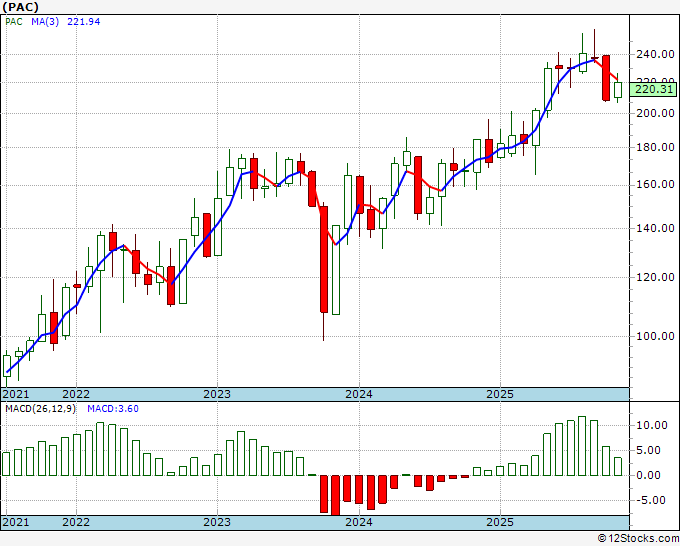This screenshot has width=680, height=546.
Task: Click 2024 on the MACD timeline
Action: pyautogui.click(x=359, y=522)
